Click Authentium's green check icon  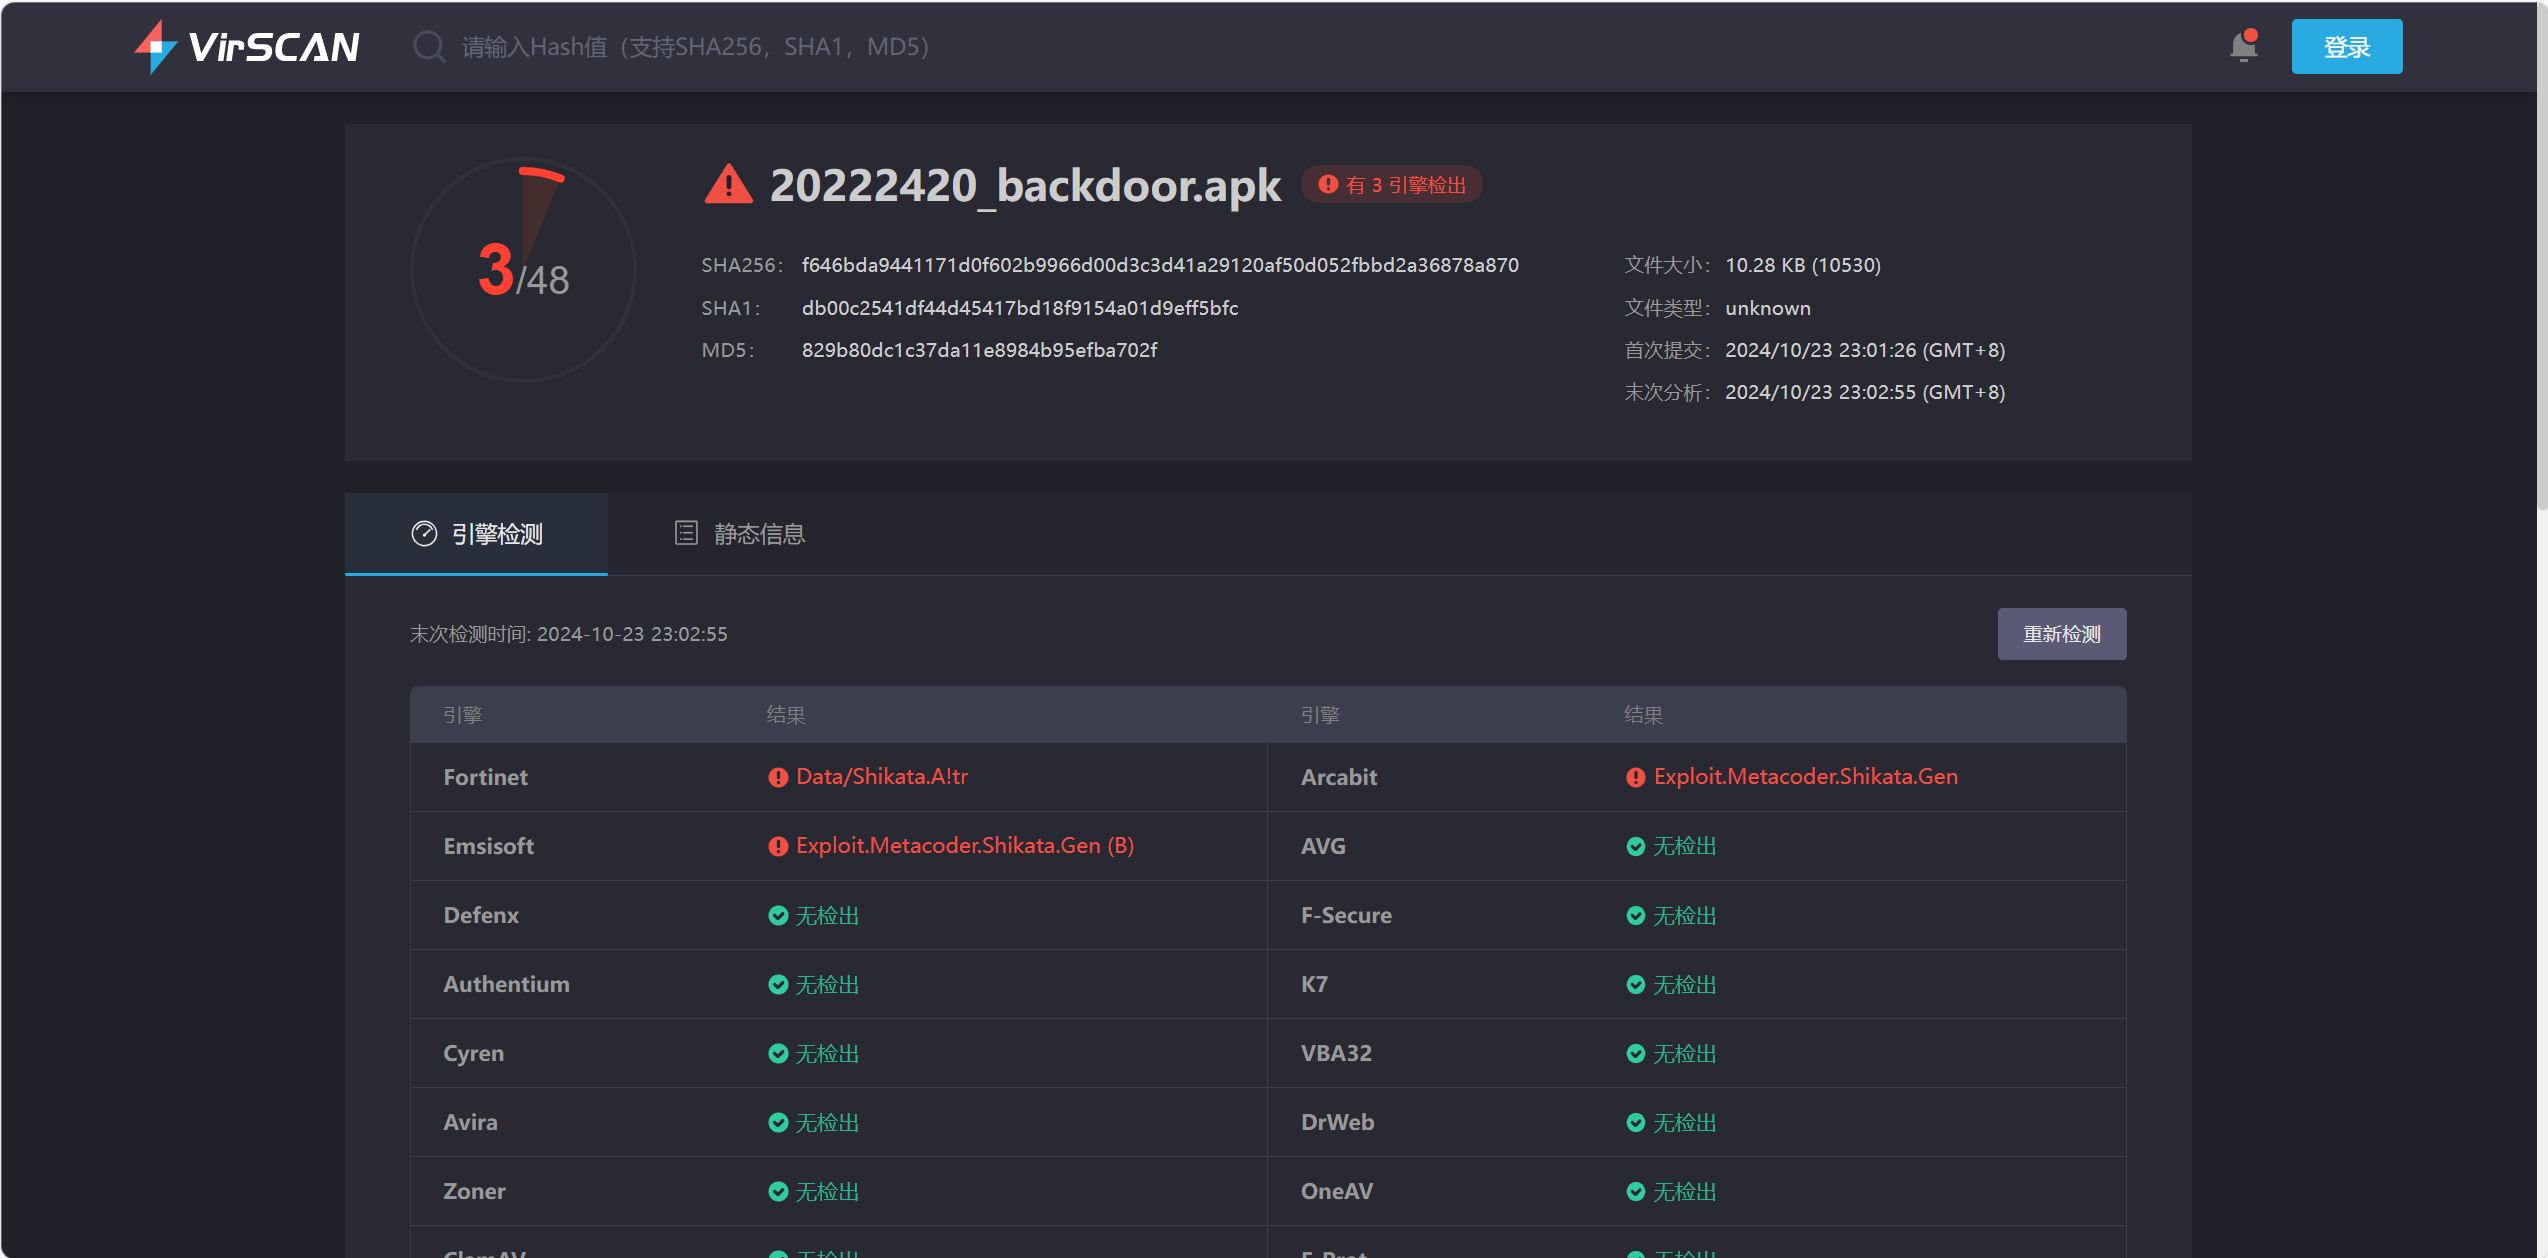pos(778,984)
